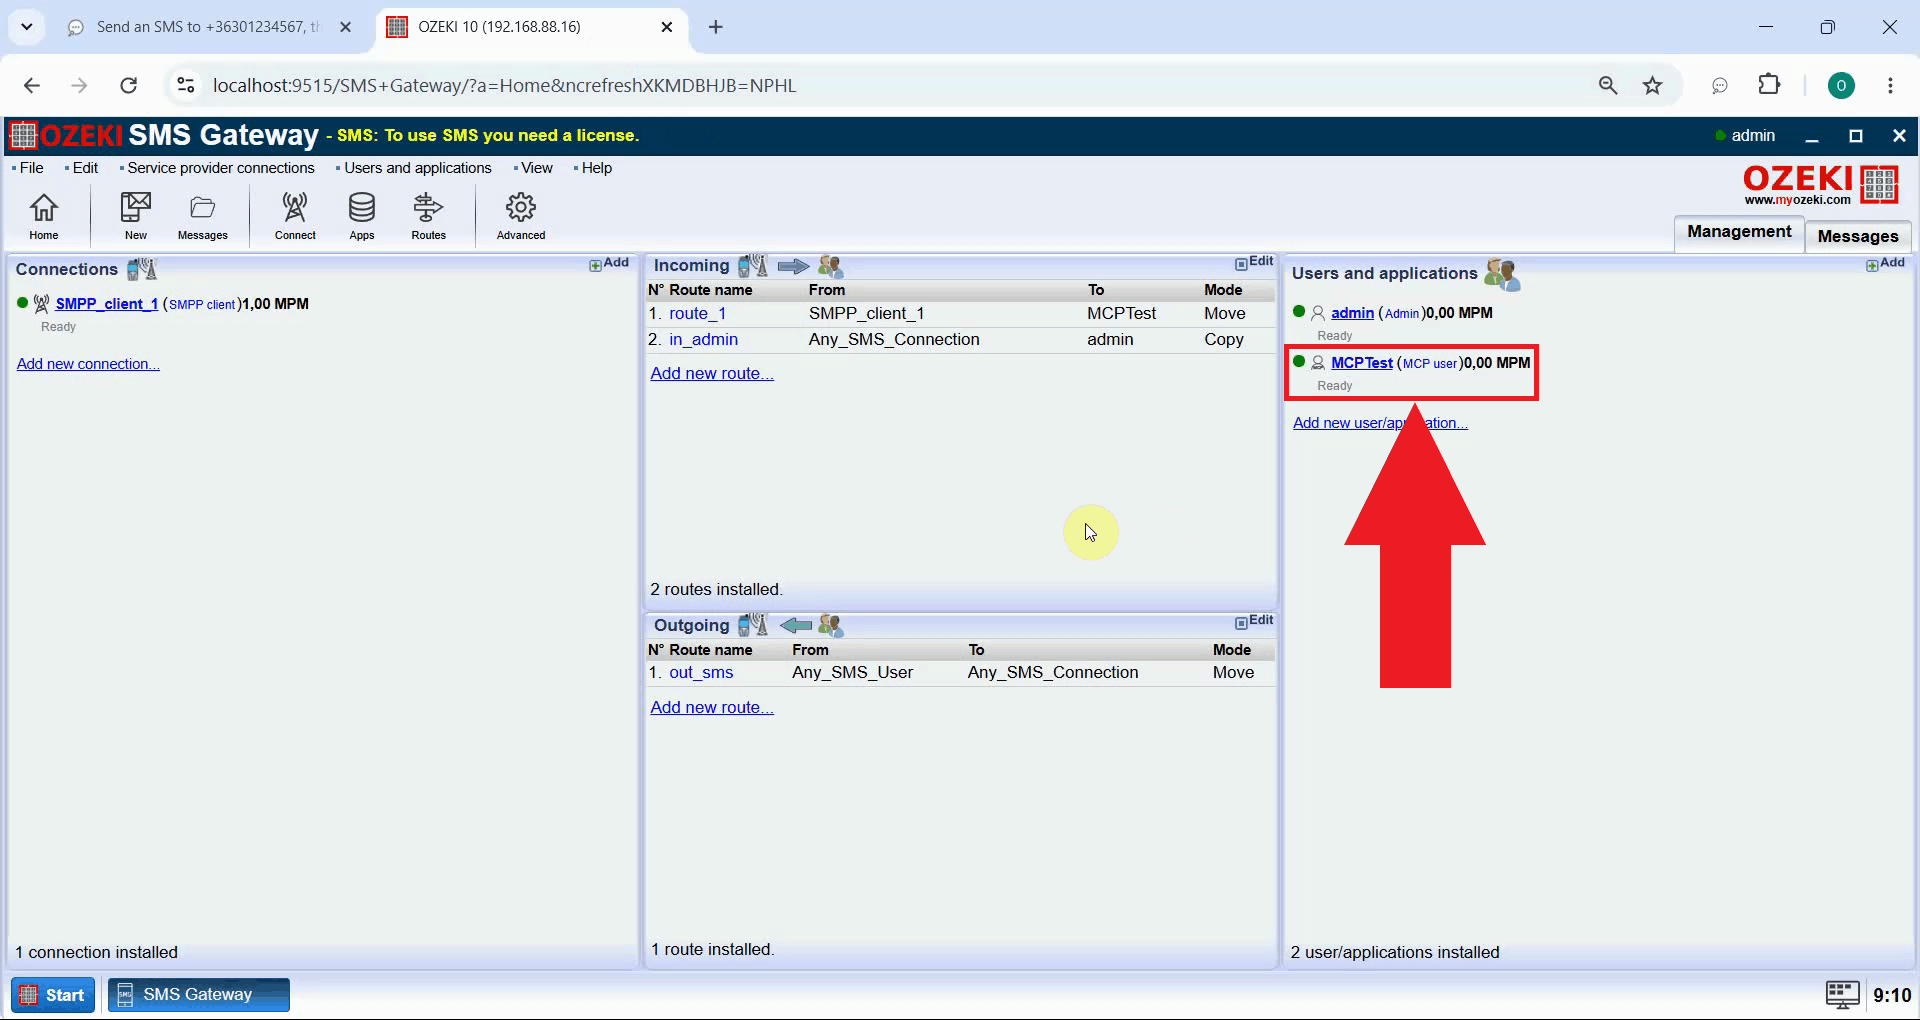Switch to the Management tab
The image size is (1920, 1020).
(x=1739, y=232)
